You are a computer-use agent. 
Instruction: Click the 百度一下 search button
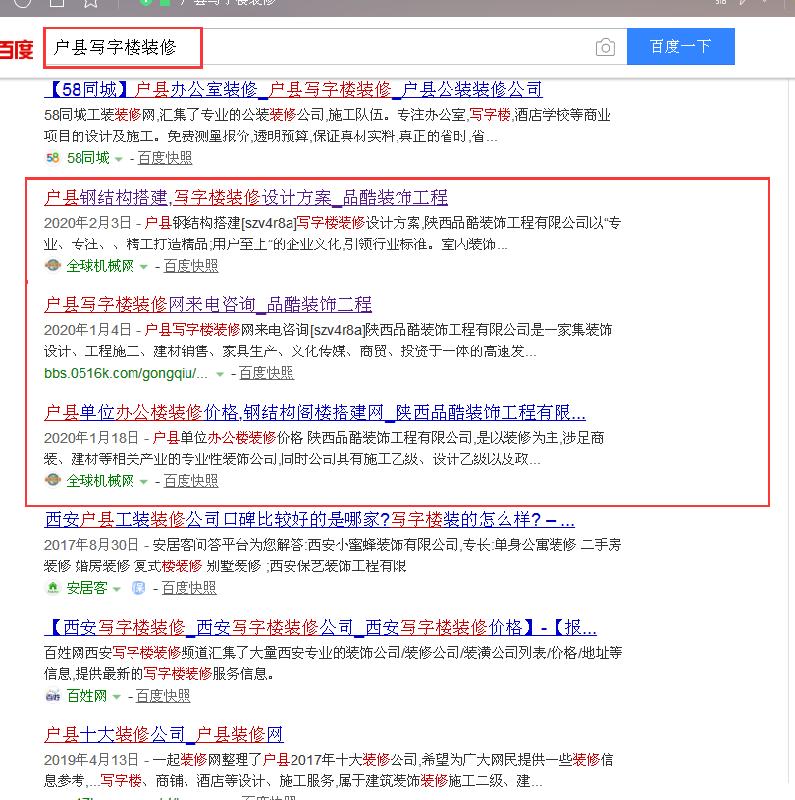(x=681, y=46)
